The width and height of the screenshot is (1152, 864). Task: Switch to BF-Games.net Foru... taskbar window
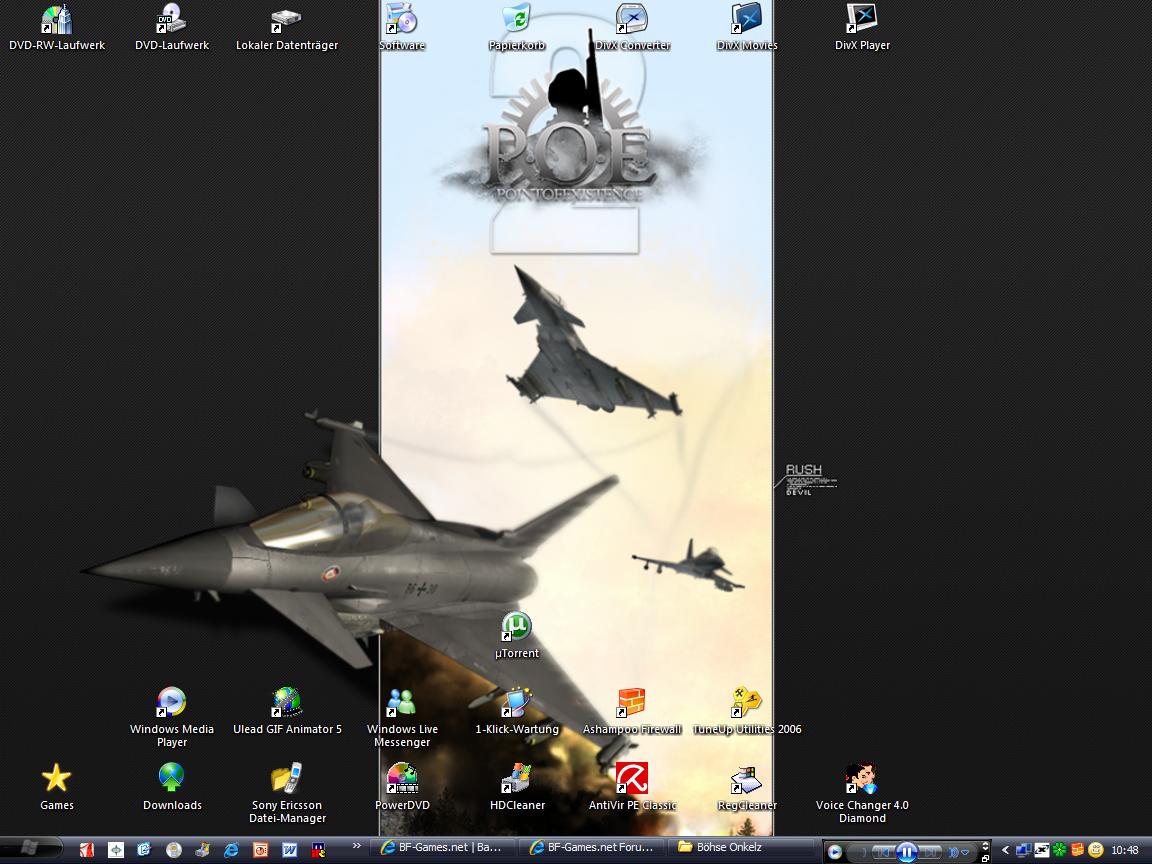(x=592, y=848)
